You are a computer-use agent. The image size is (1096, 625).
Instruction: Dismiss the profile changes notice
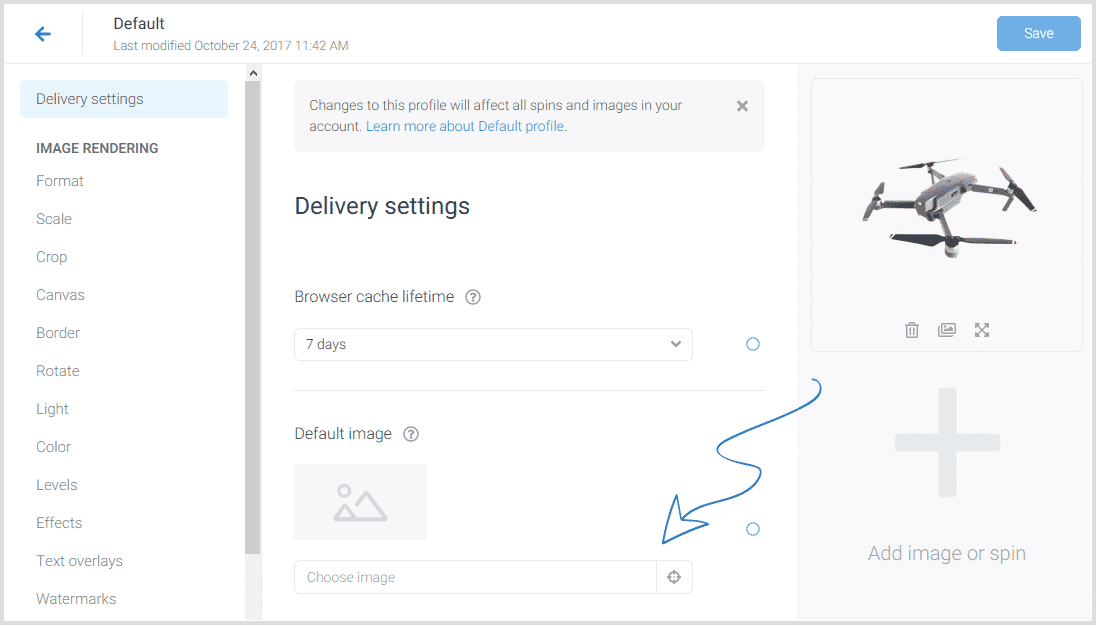pos(742,106)
